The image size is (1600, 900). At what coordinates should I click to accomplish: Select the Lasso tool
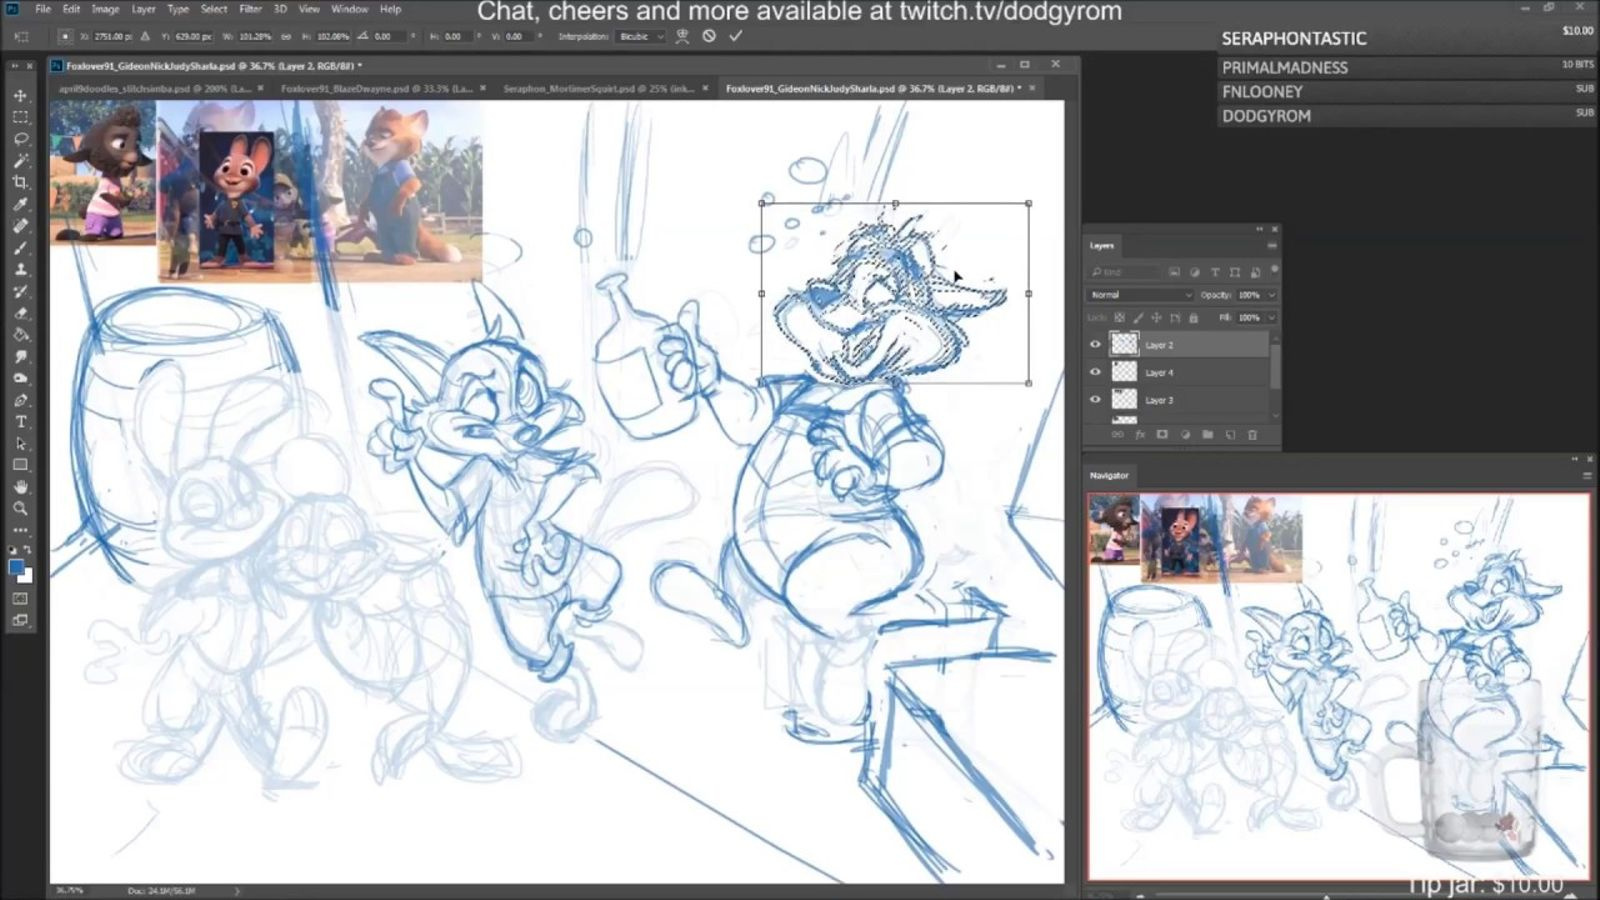(20, 139)
